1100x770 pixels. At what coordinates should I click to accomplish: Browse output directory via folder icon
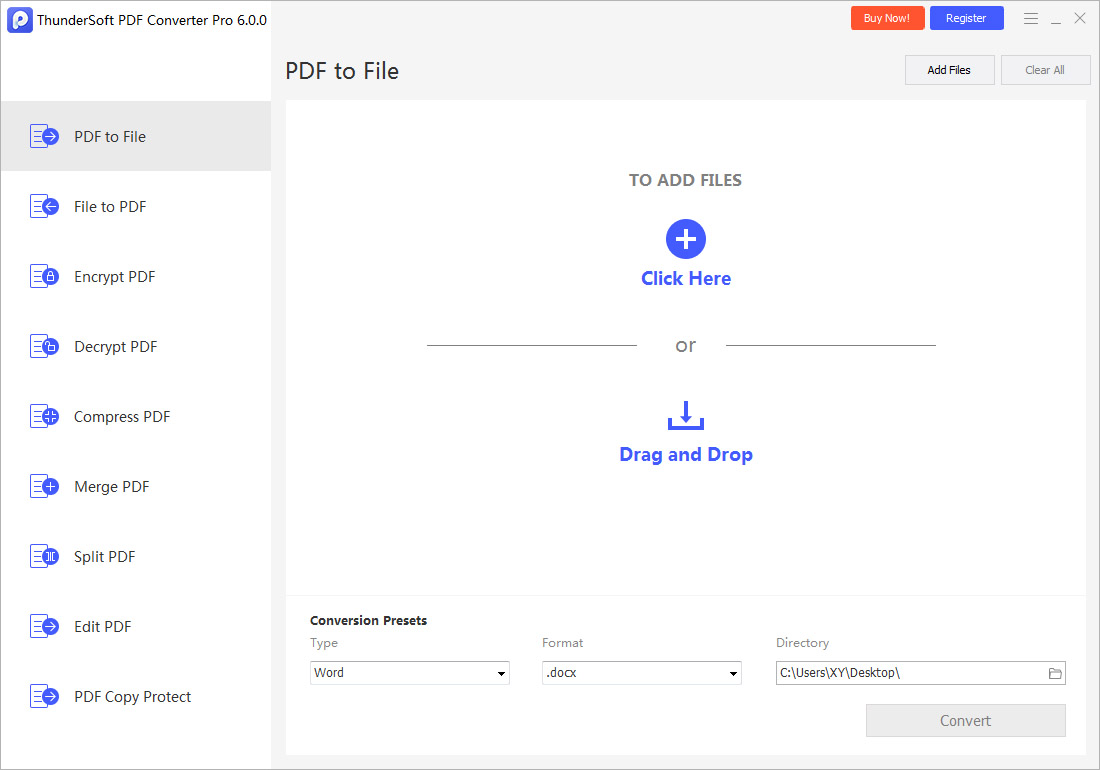[1054, 673]
